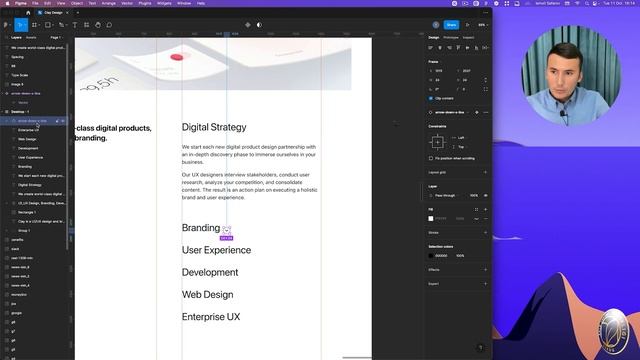Open the Object menu
The height and width of the screenshot is (360, 640).
(x=77, y=3)
